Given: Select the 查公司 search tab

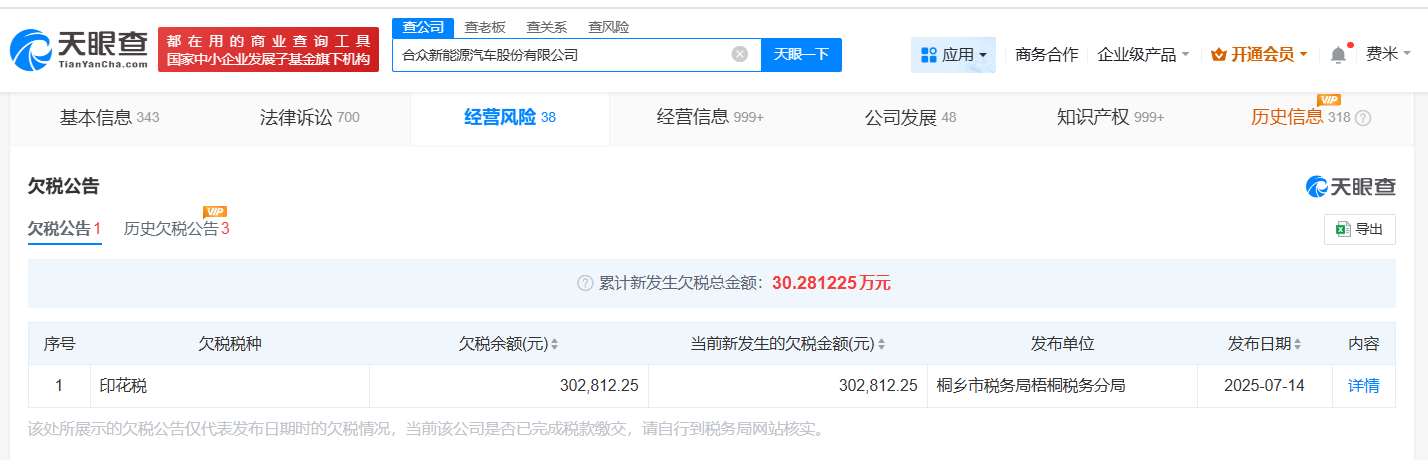Looking at the screenshot, I should (423, 27).
